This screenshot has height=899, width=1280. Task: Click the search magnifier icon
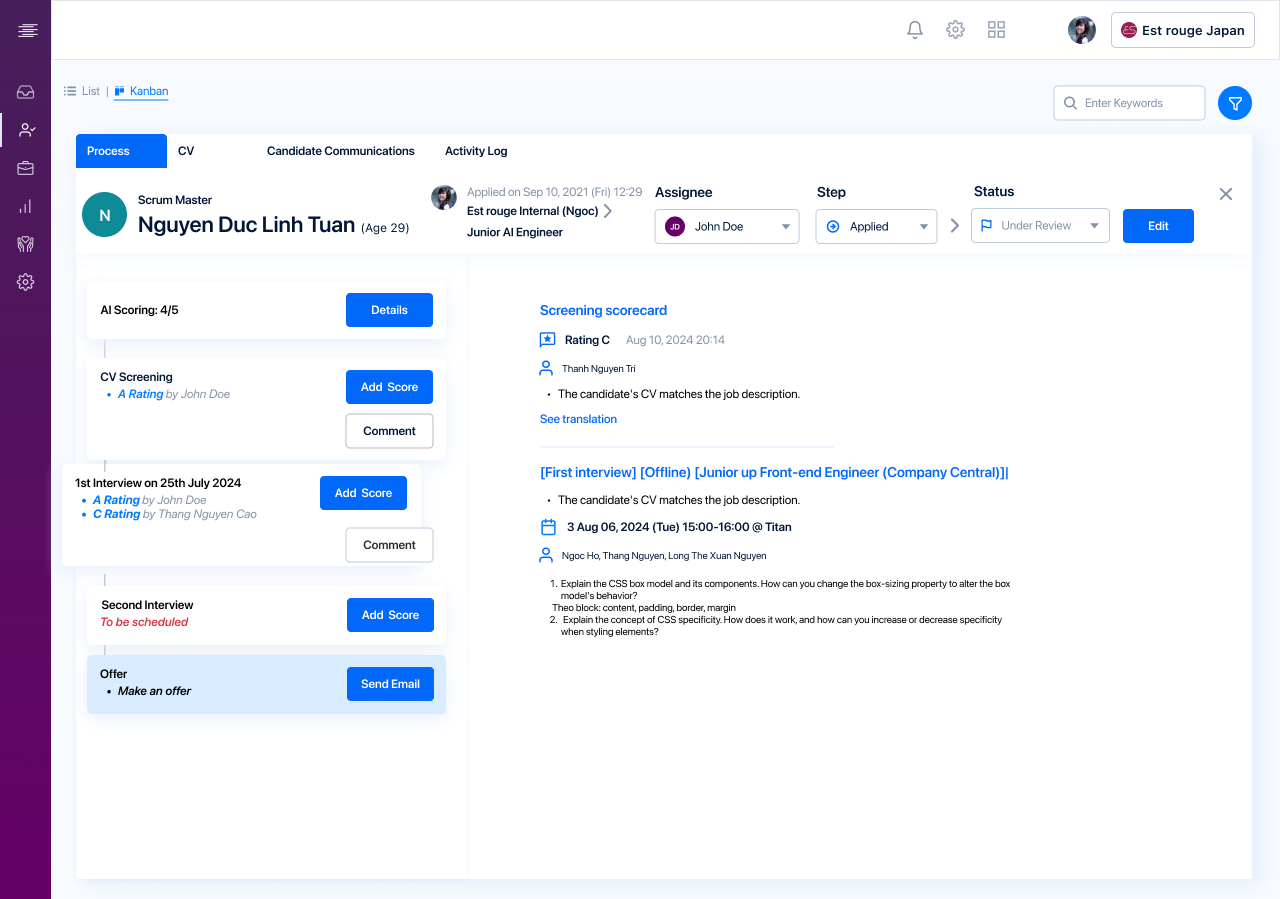pos(1070,103)
